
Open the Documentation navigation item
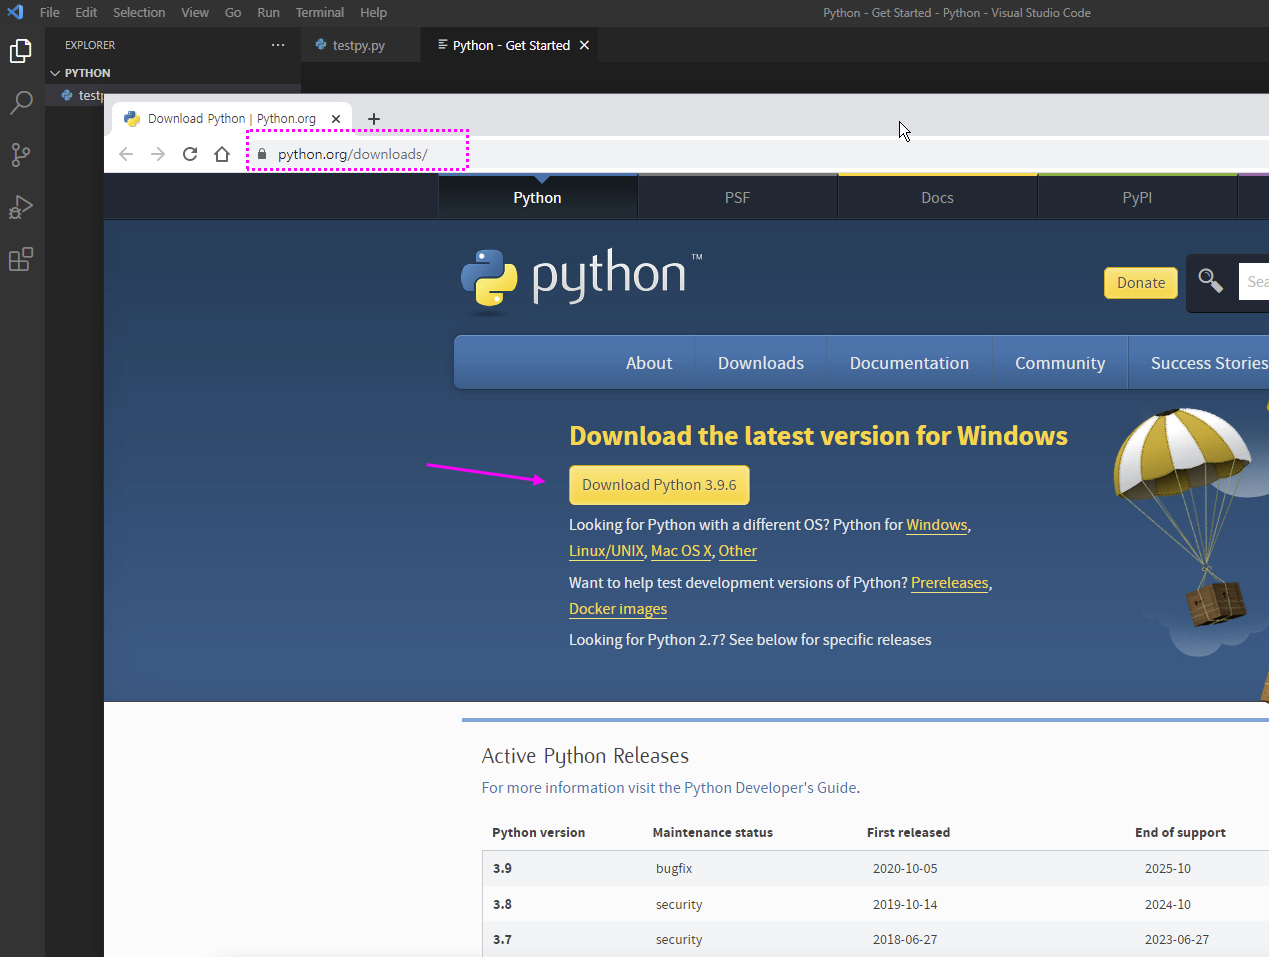909,363
